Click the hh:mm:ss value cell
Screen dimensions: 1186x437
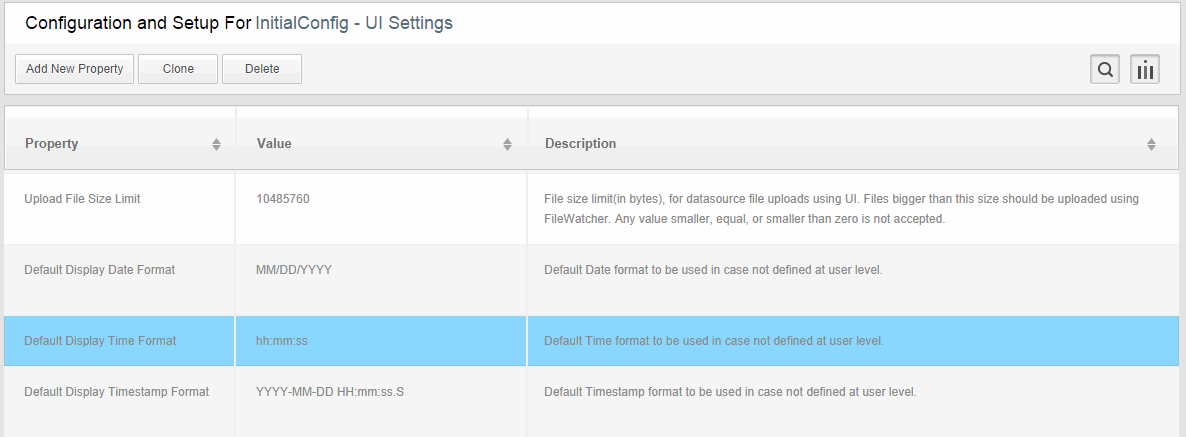[381, 341]
